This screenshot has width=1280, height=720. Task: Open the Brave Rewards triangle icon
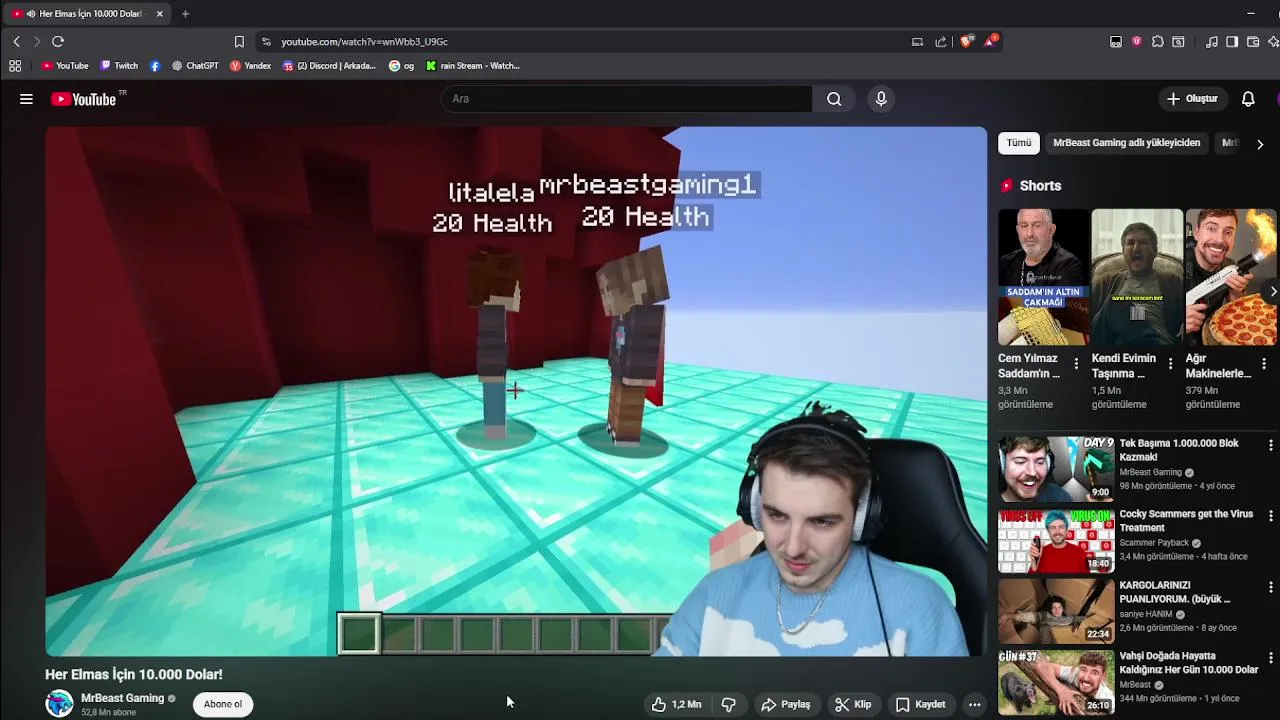pyautogui.click(x=990, y=41)
